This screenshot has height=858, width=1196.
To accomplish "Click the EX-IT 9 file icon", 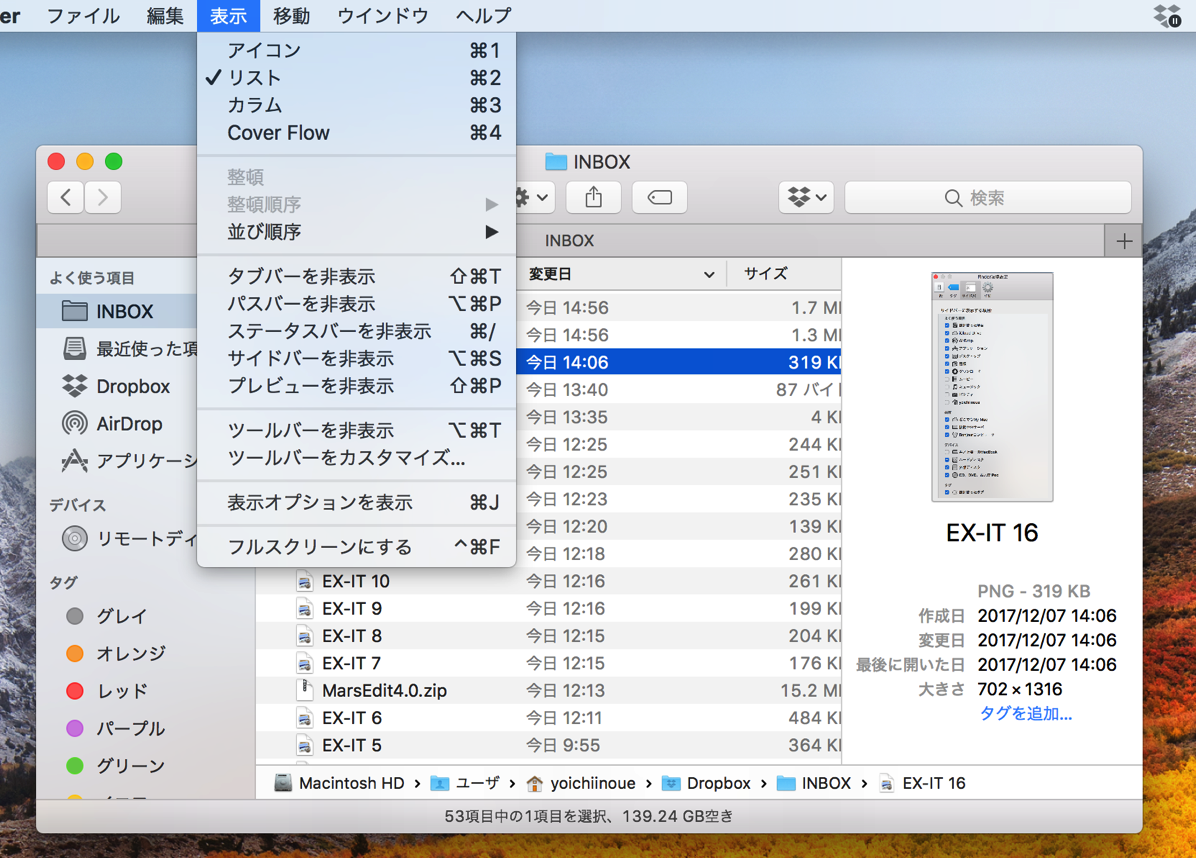I will tap(304, 609).
